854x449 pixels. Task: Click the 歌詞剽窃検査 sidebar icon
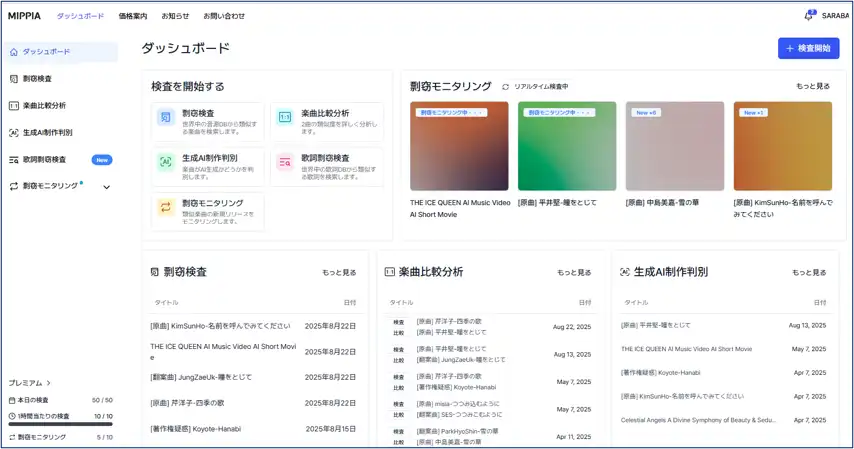(14, 160)
